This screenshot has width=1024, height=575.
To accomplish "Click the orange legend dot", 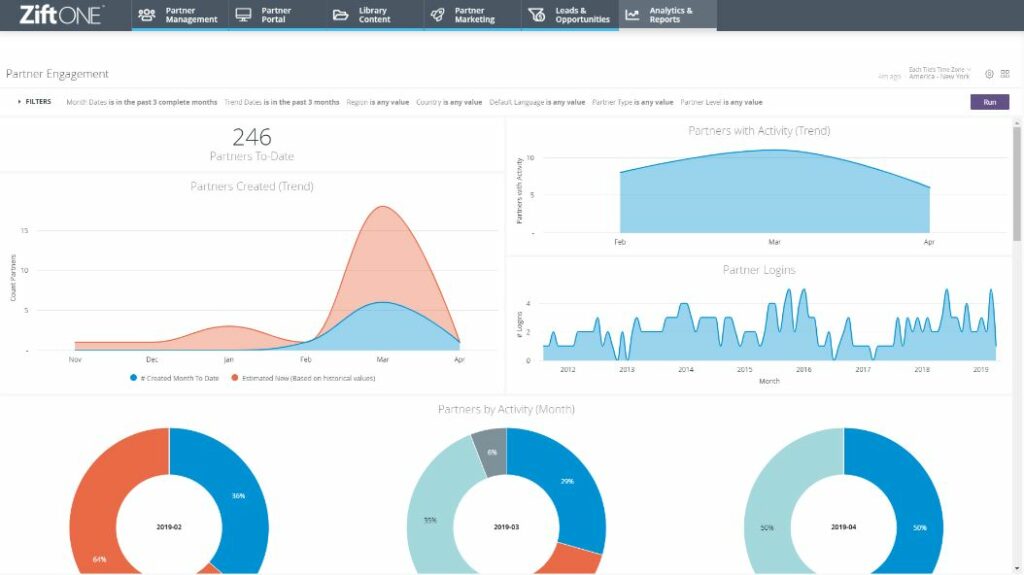I will [234, 378].
